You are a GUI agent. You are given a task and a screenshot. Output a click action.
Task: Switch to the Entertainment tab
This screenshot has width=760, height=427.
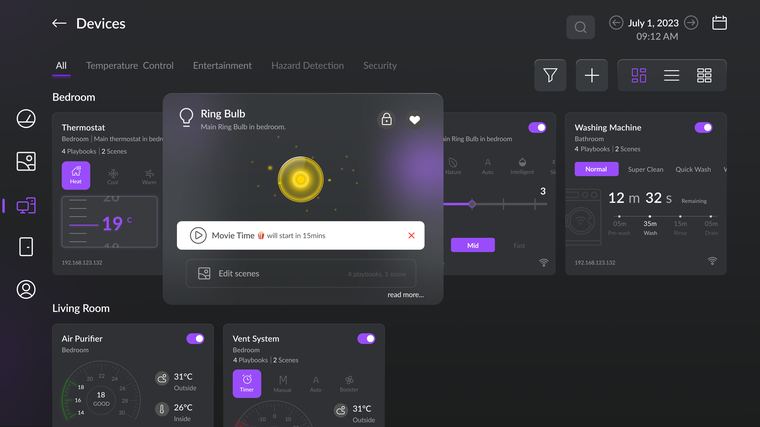click(x=222, y=65)
